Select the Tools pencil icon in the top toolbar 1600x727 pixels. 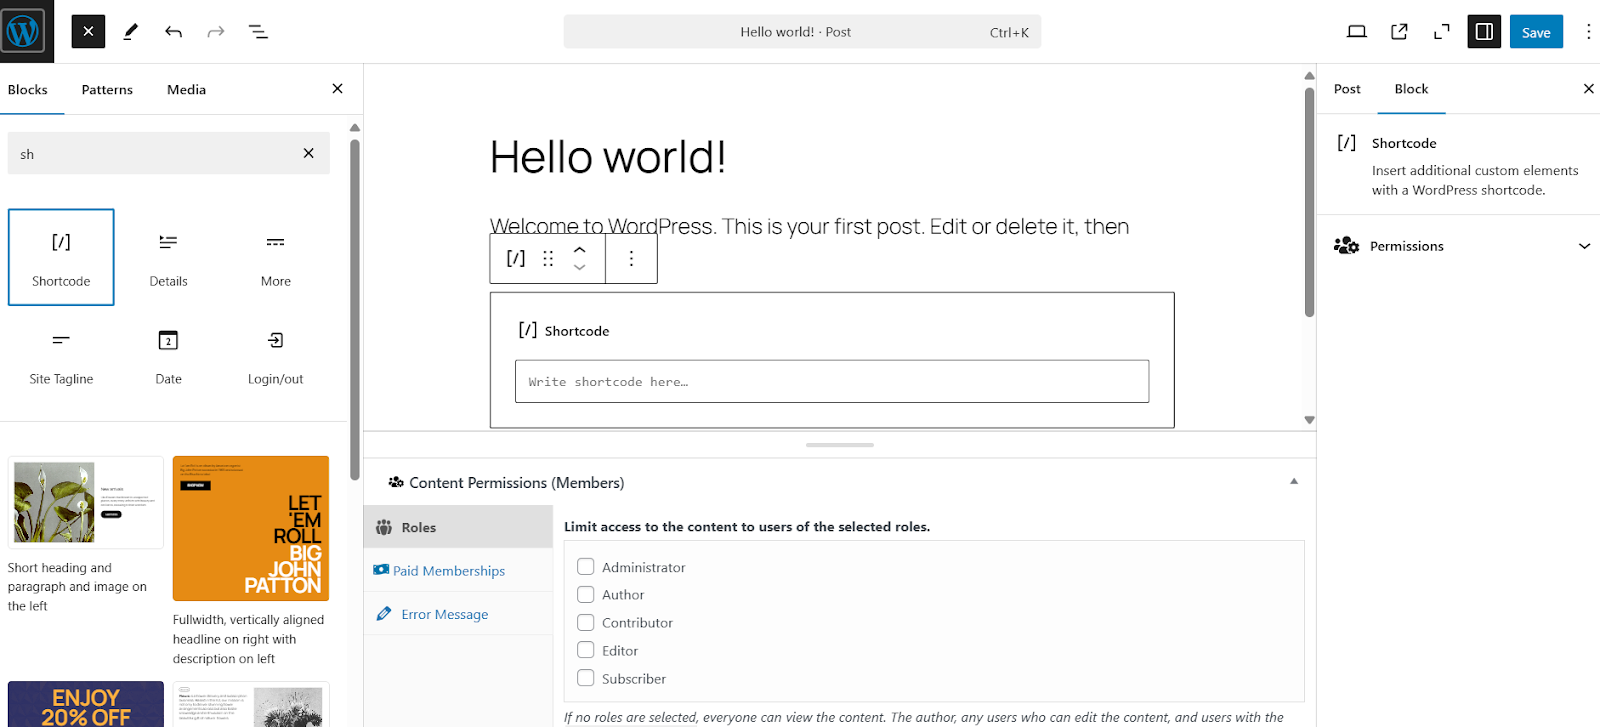(x=131, y=32)
